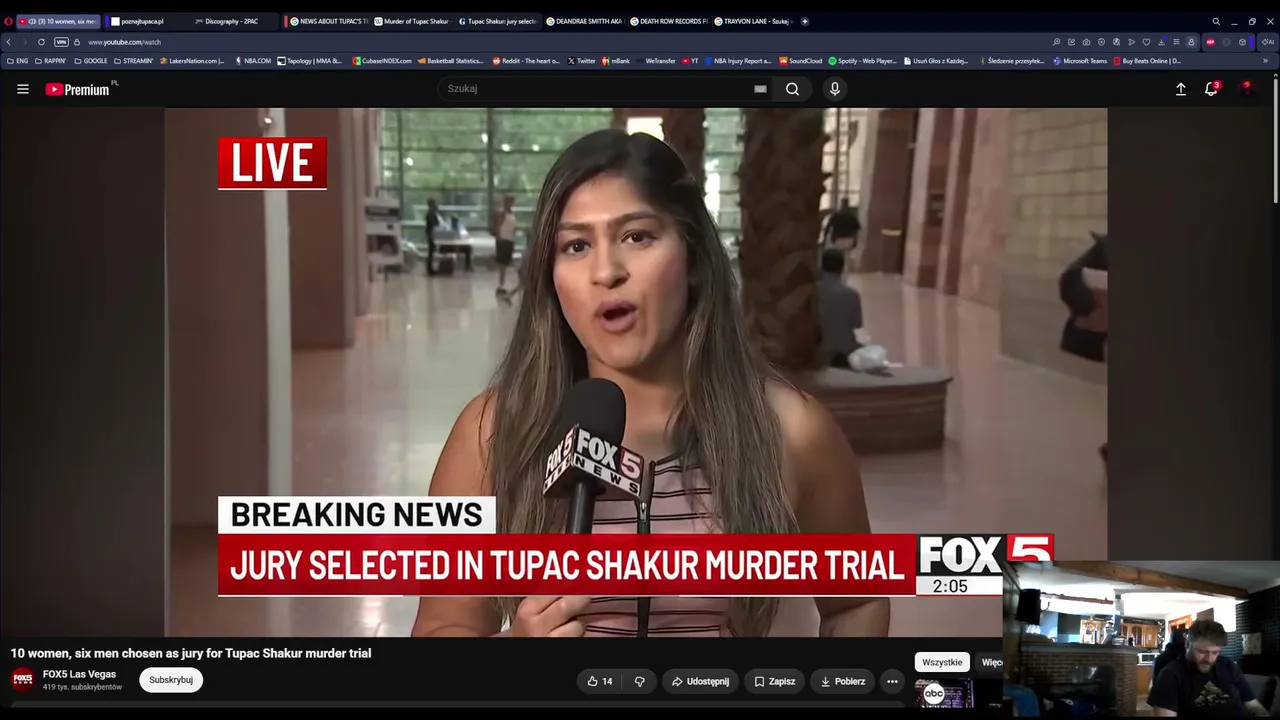Show more bookmarks with the overflow chevron
This screenshot has width=1280, height=720.
click(x=1265, y=61)
